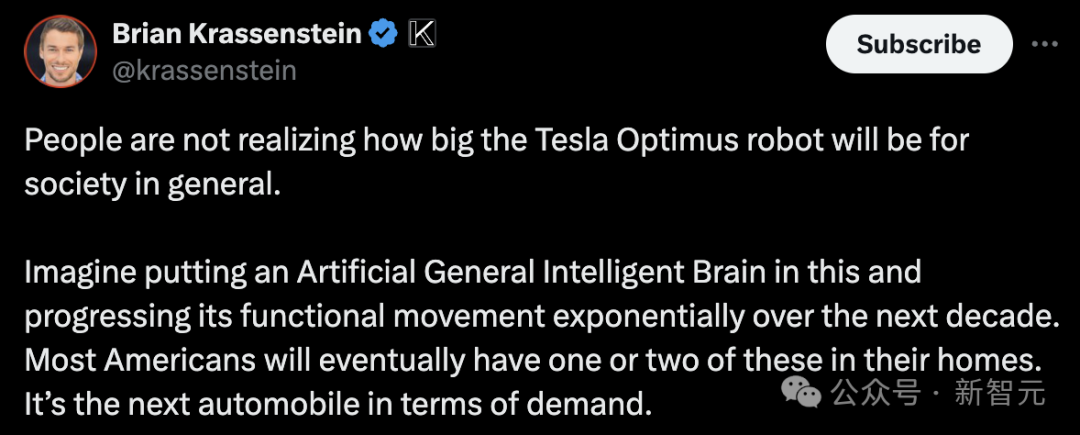Open the more options ellipsis menu

[x=1043, y=45]
